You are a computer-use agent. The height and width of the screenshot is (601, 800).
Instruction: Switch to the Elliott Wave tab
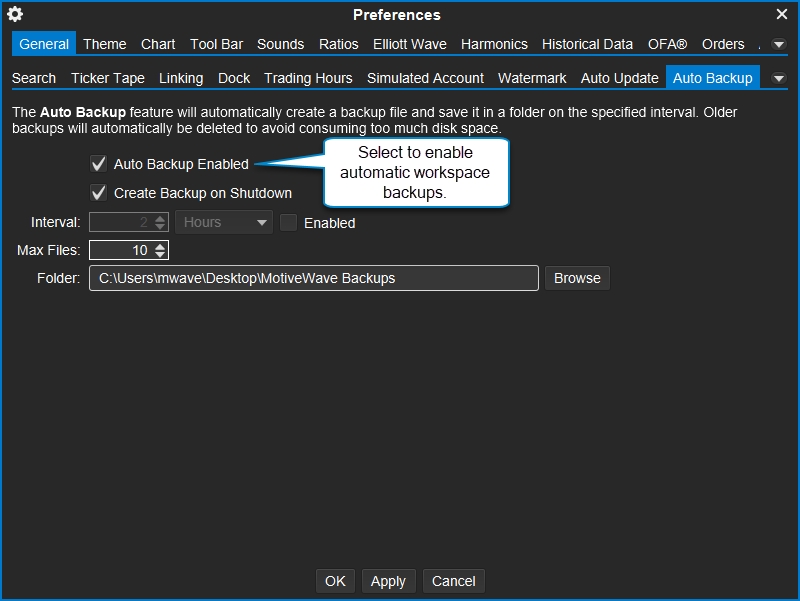pyautogui.click(x=410, y=44)
